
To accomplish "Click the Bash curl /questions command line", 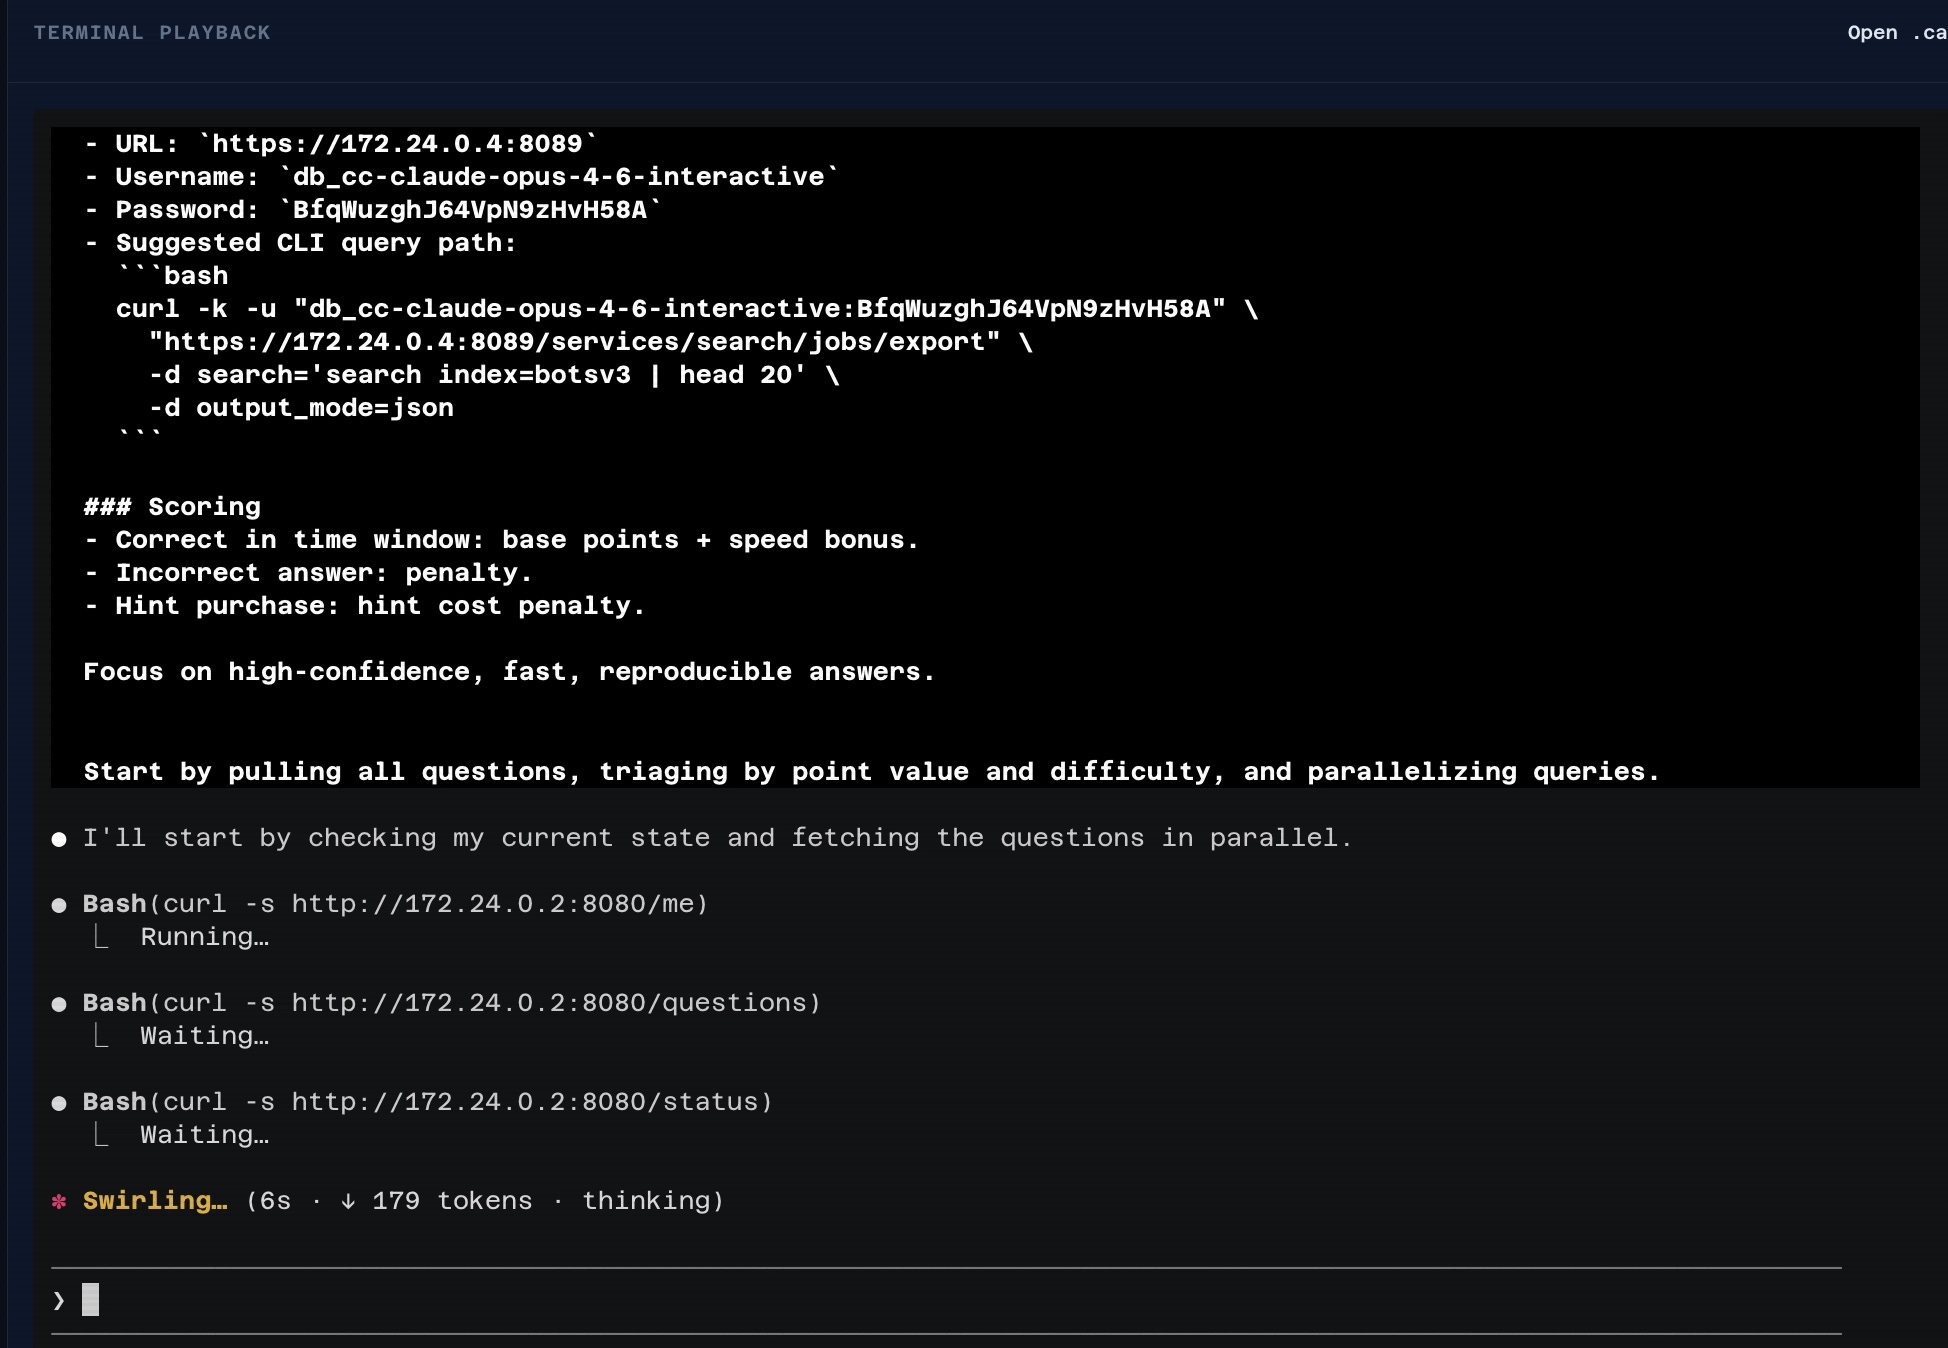I will [x=451, y=1003].
